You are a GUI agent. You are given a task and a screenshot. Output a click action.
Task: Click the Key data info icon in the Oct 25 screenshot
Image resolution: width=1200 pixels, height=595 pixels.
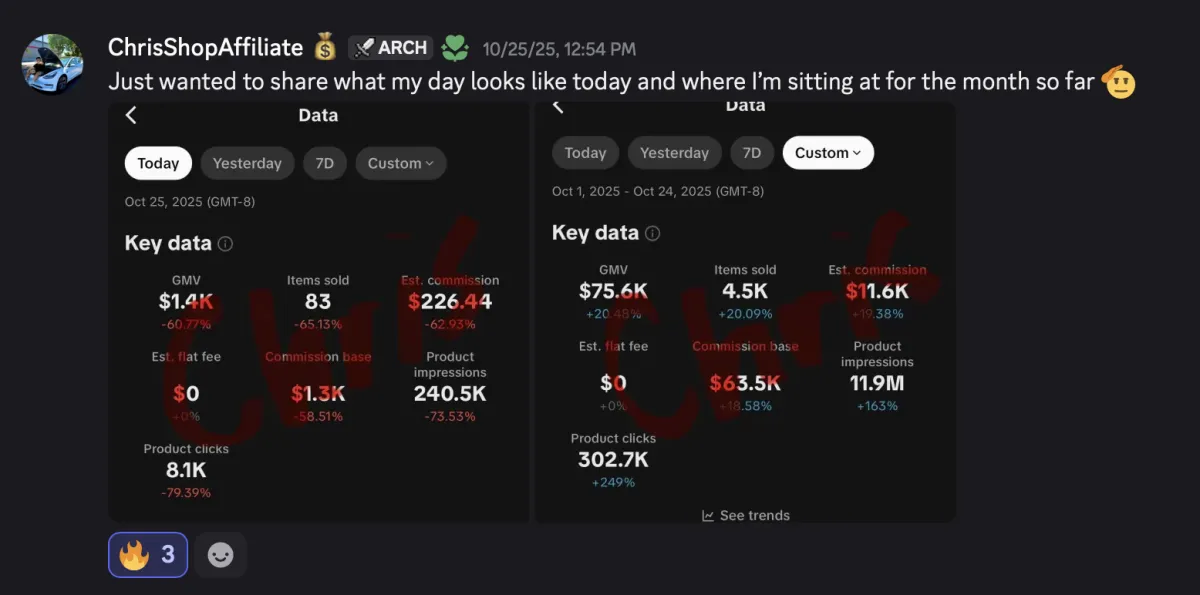[x=226, y=243]
